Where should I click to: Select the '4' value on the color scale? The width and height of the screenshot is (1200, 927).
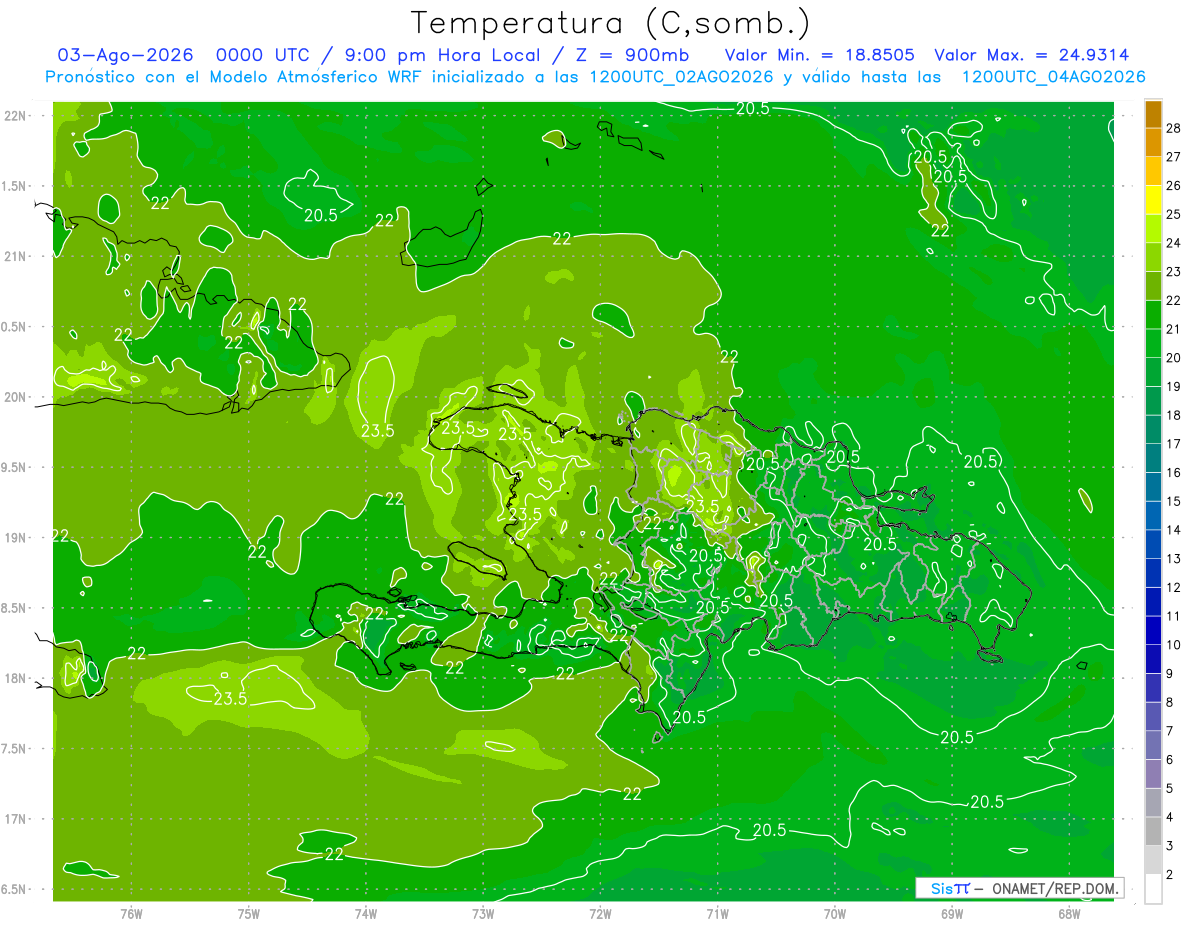[x=1170, y=817]
